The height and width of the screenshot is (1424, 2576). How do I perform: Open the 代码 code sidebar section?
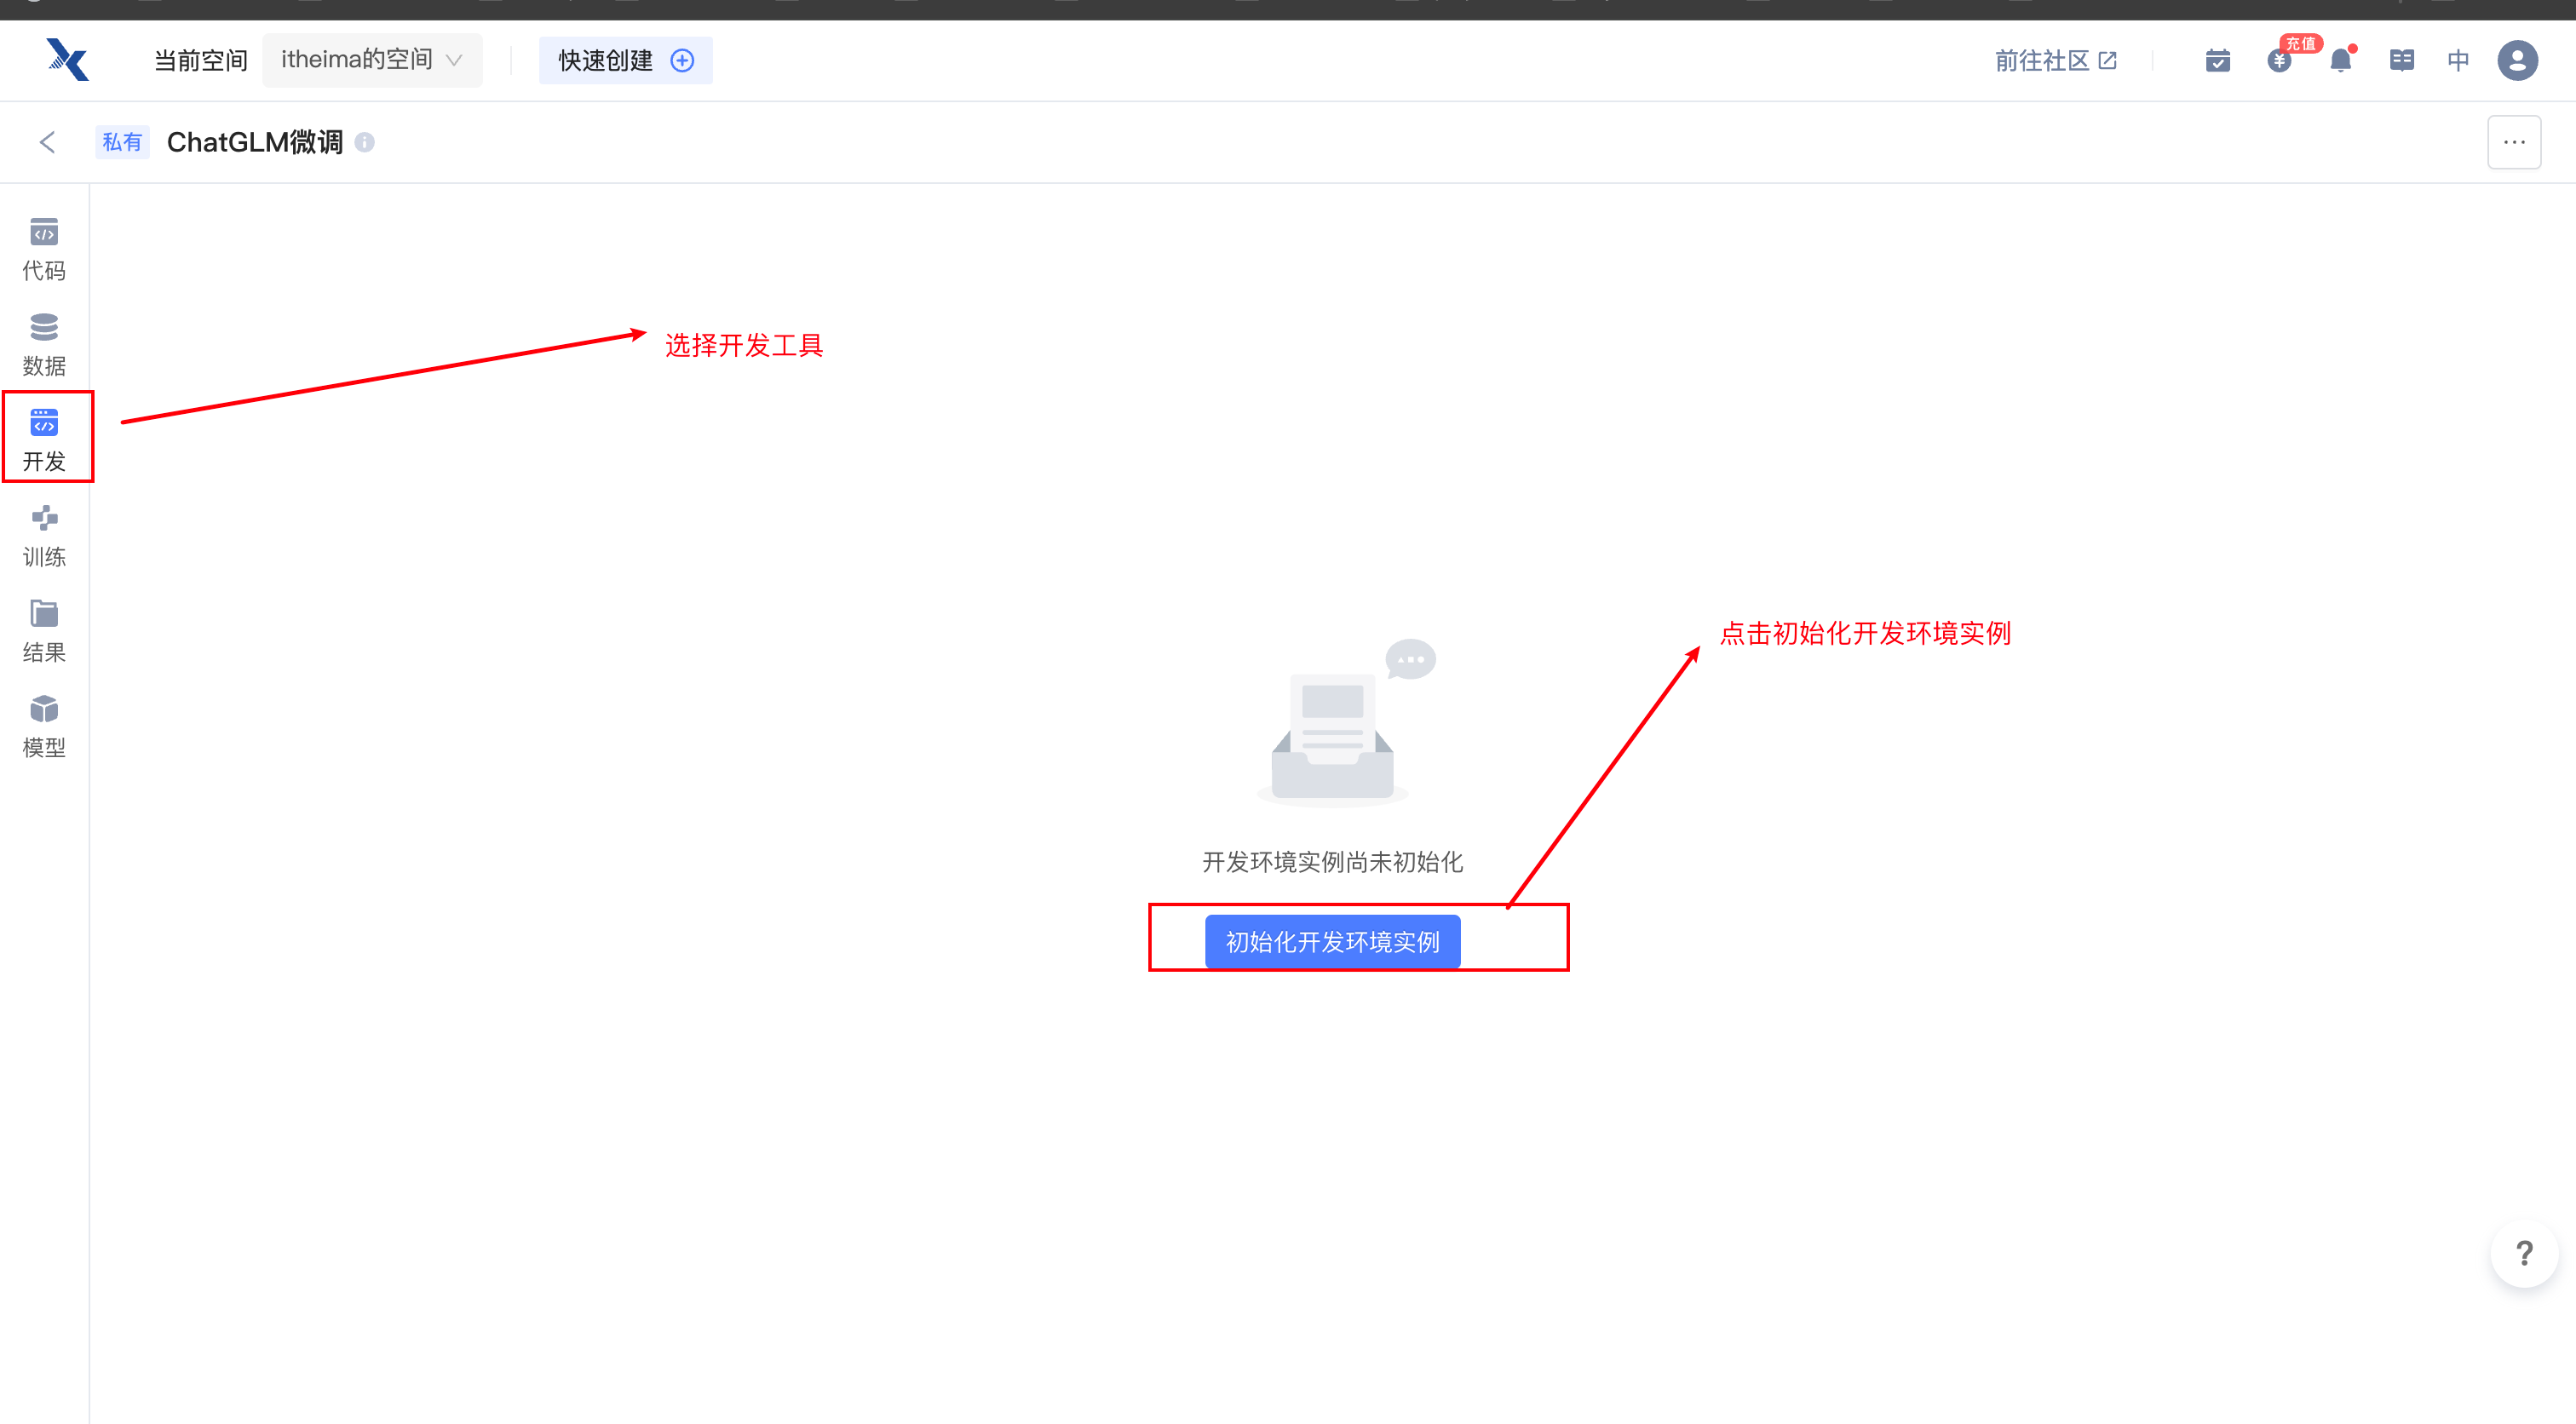44,248
